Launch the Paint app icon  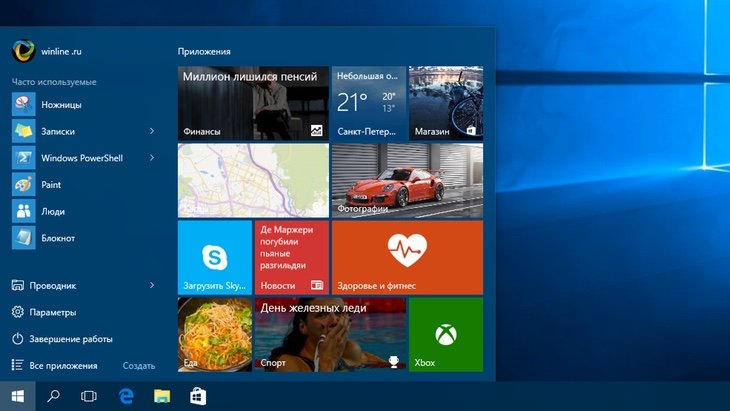click(23, 184)
